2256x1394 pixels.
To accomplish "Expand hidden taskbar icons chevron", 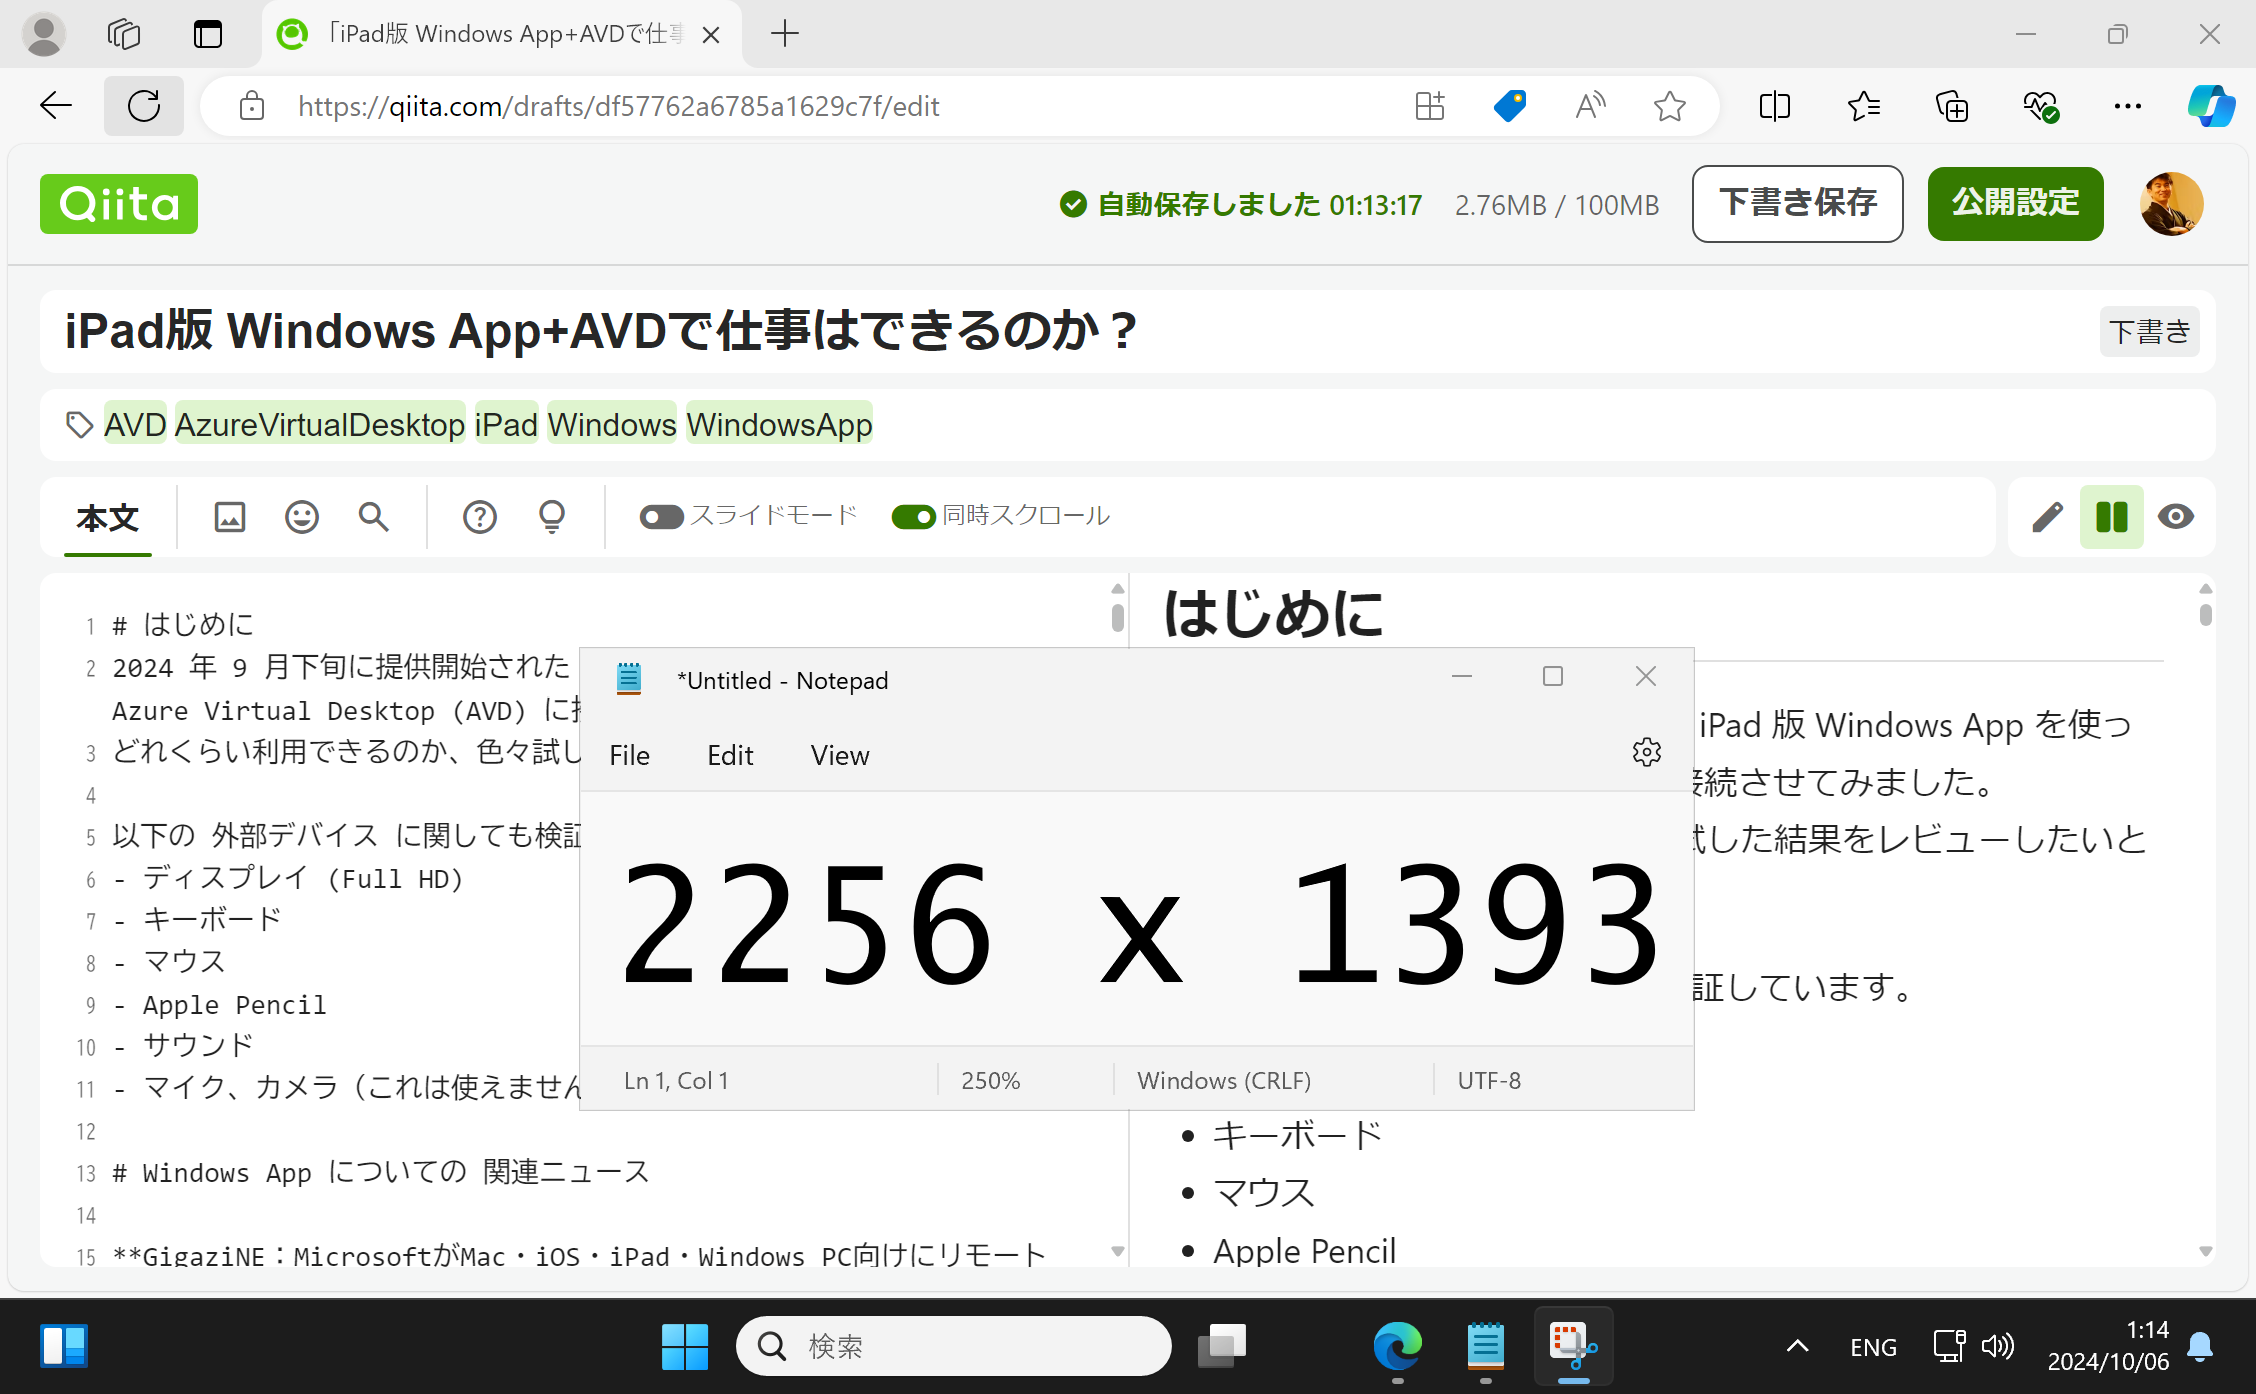I will [x=1797, y=1346].
